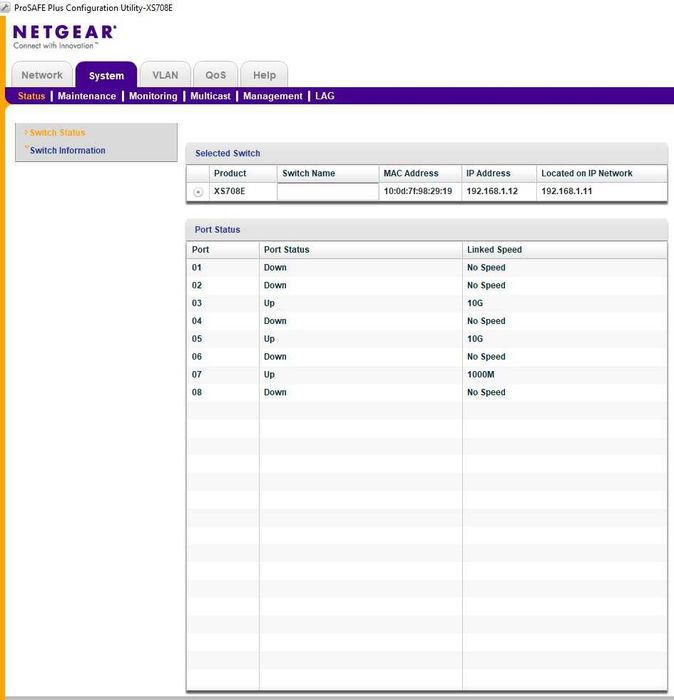Image resolution: width=674 pixels, height=700 pixels.
Task: Click the IP Address column header
Action: 499,173
